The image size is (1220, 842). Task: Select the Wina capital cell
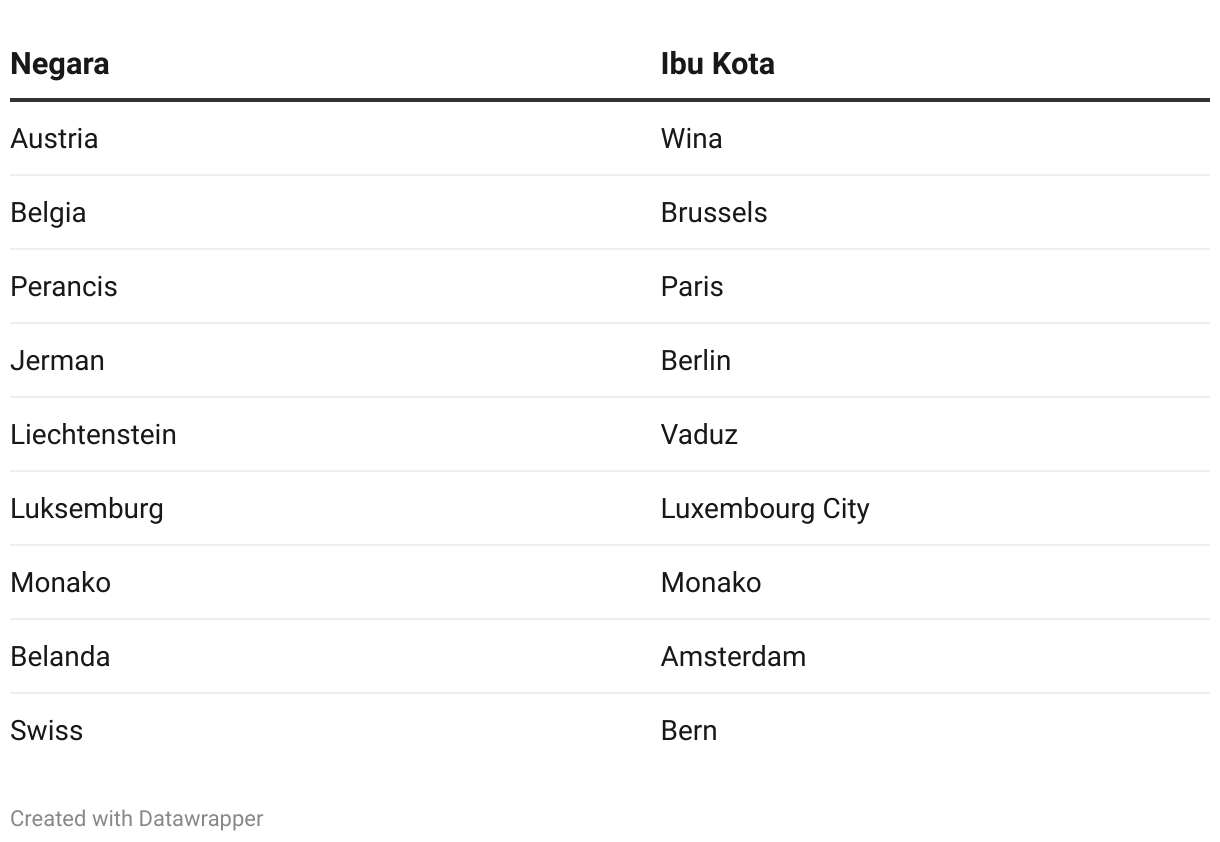click(691, 138)
